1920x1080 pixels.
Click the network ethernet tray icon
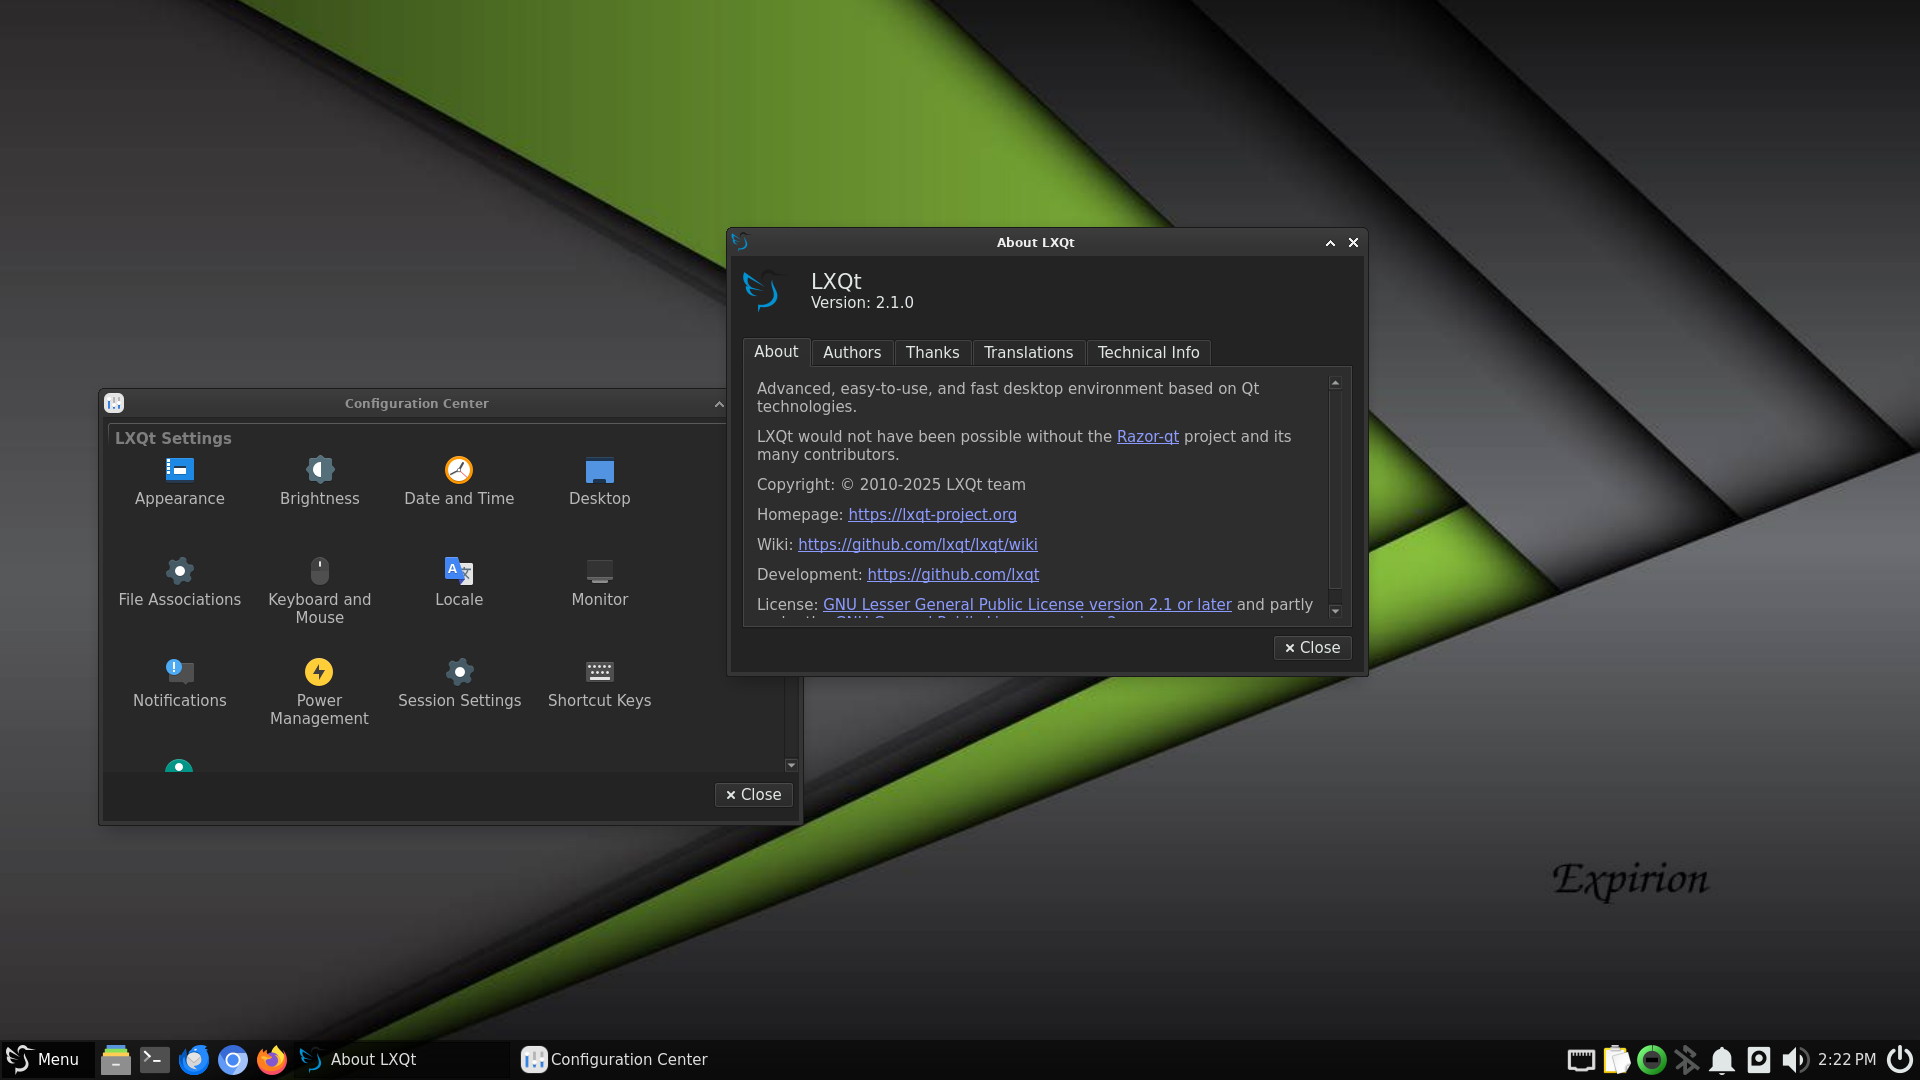[1581, 1059]
